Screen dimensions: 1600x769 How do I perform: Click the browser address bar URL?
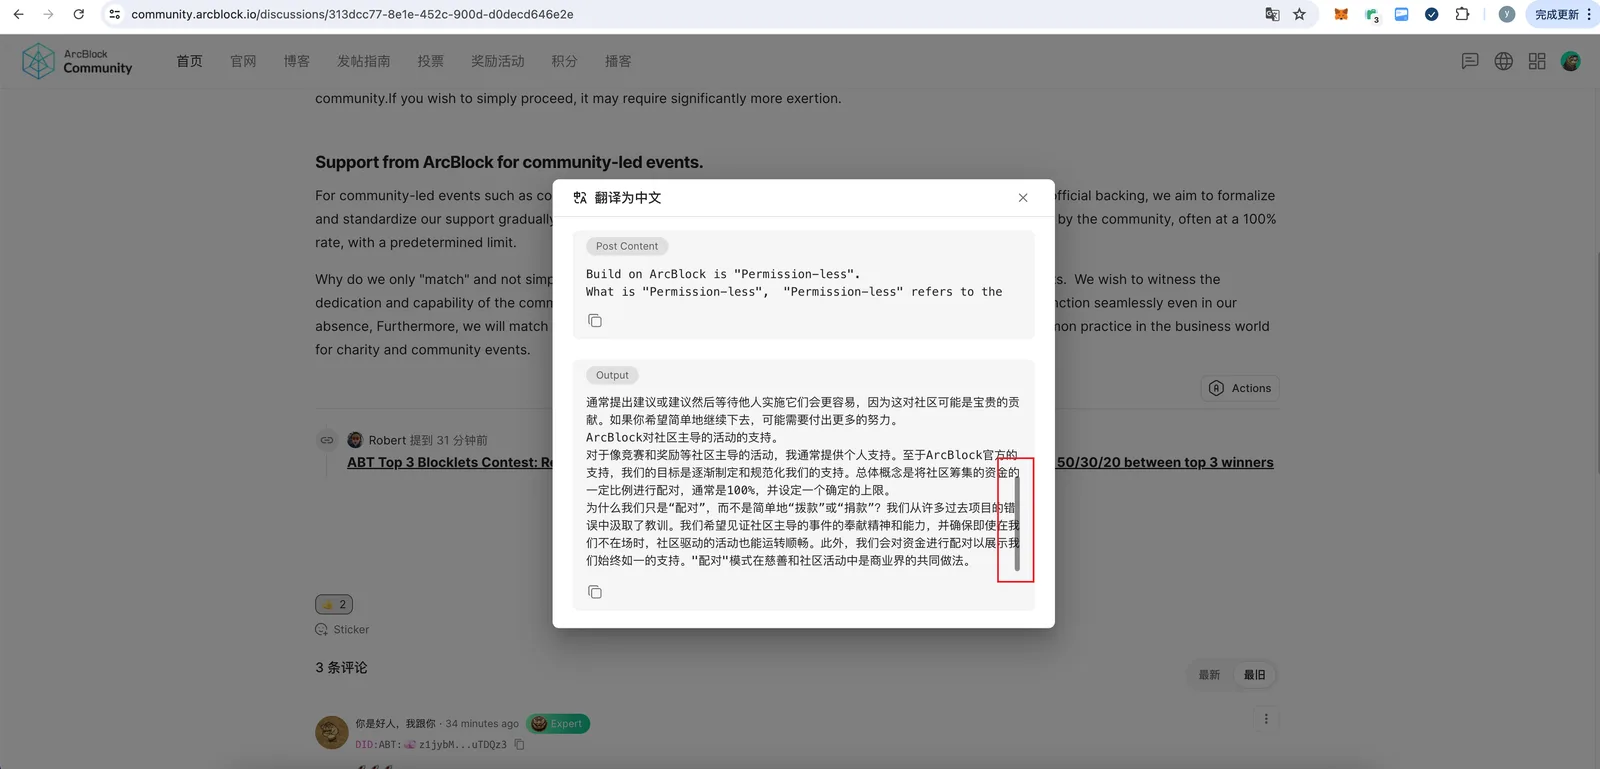click(x=352, y=14)
